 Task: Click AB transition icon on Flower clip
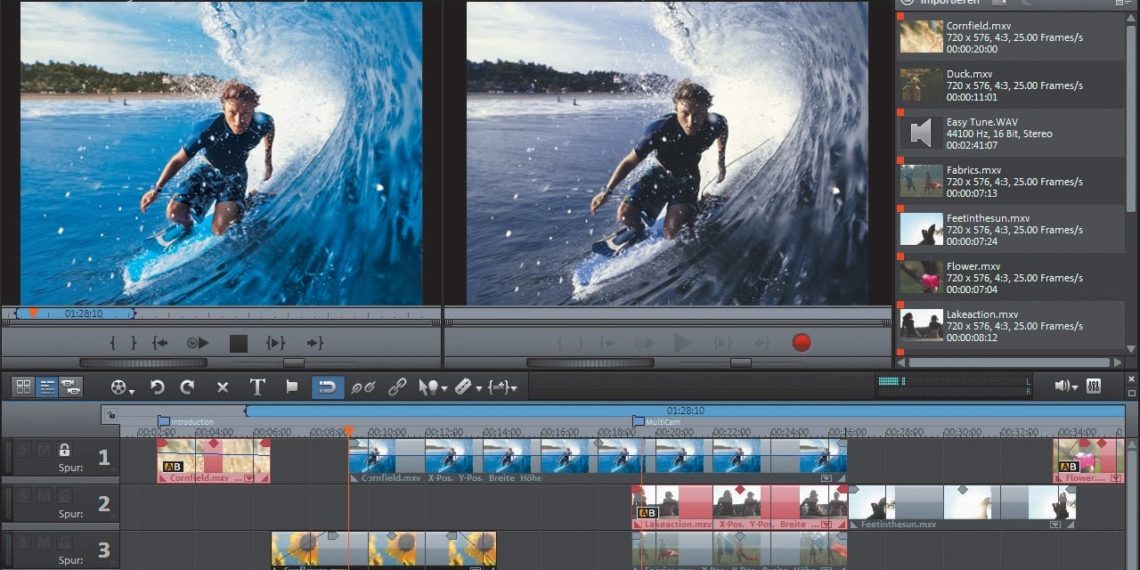[x=1069, y=467]
